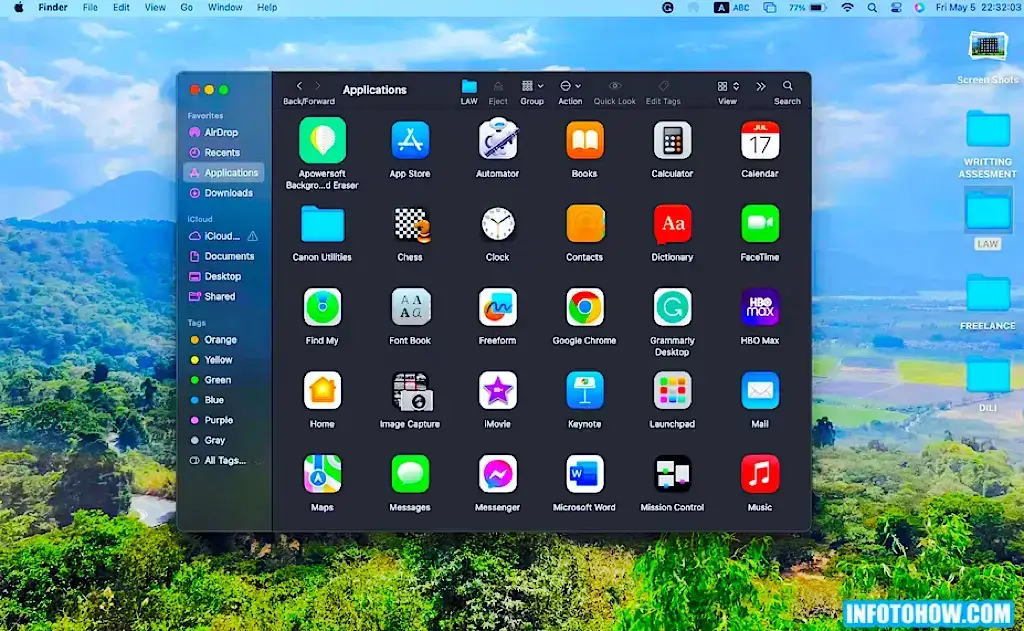Open the Canon Utilities folder
The image size is (1024, 631).
(x=322, y=224)
